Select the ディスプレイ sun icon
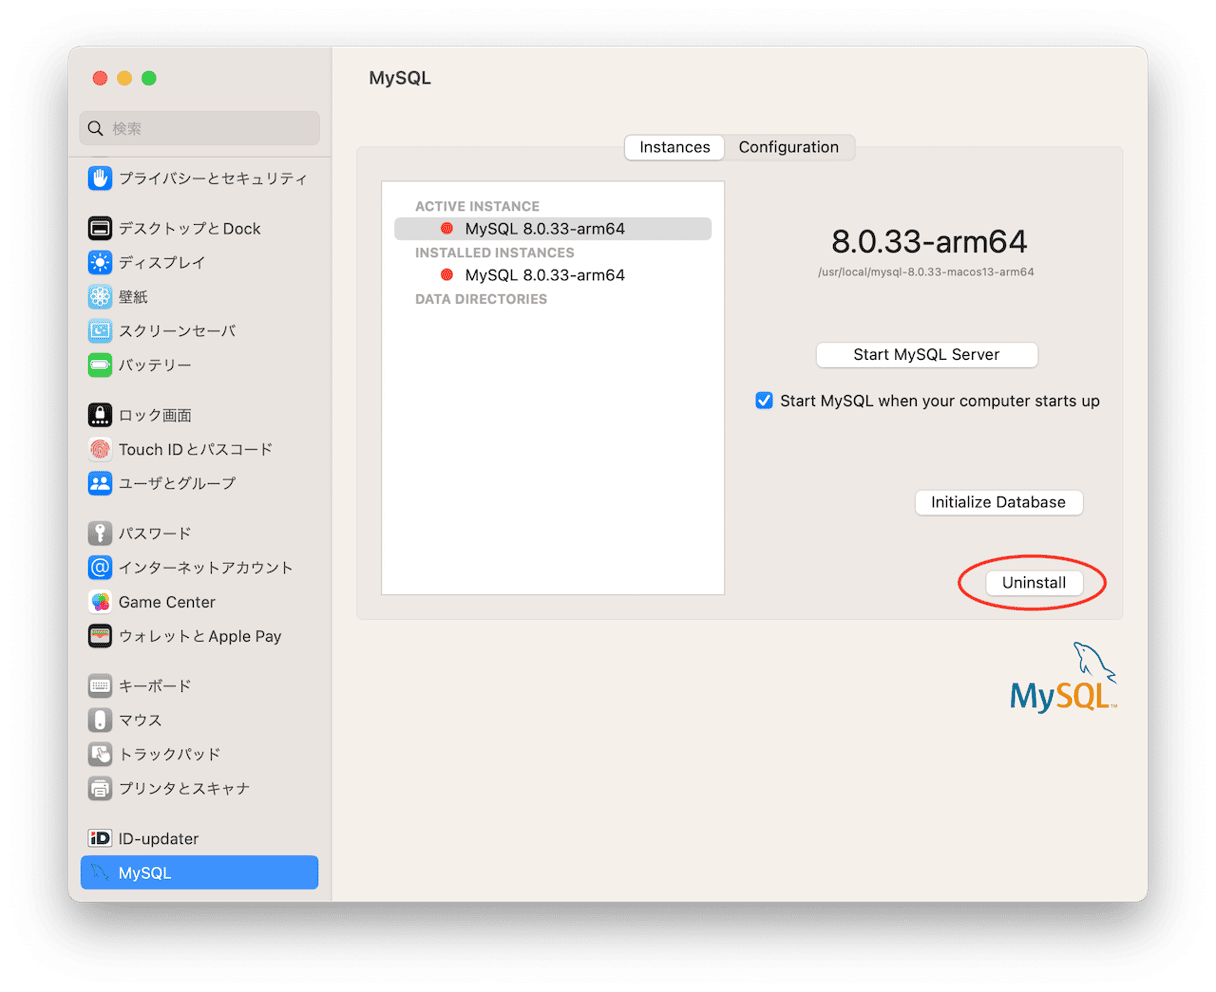1216x992 pixels. (x=100, y=262)
